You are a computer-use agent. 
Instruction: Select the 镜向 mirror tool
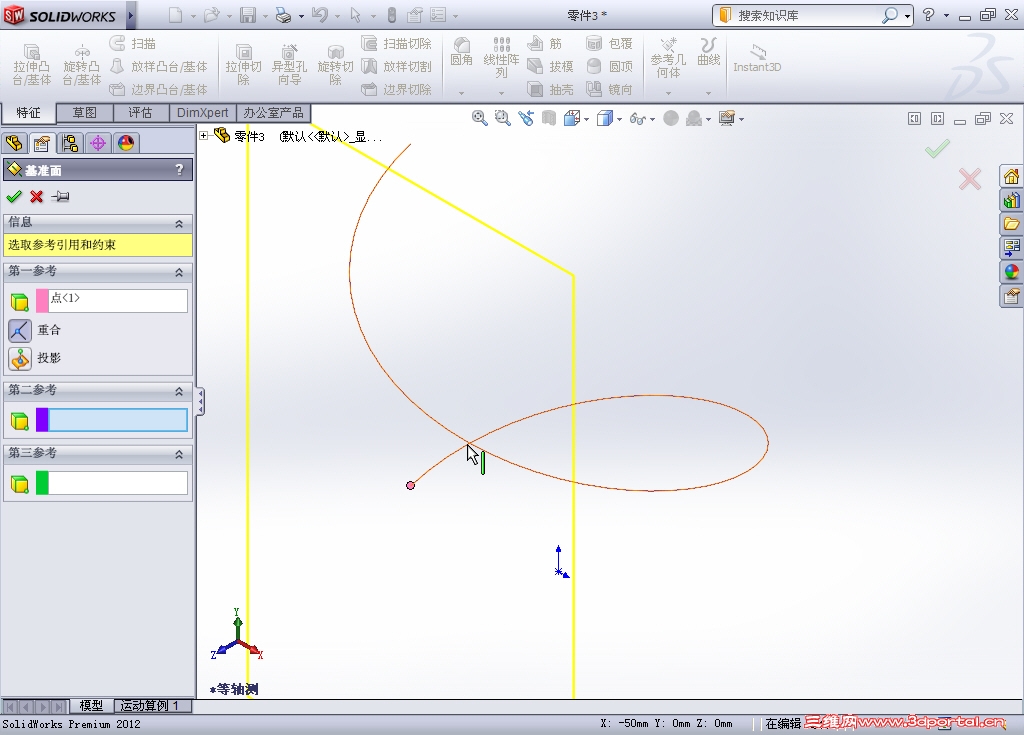click(609, 89)
